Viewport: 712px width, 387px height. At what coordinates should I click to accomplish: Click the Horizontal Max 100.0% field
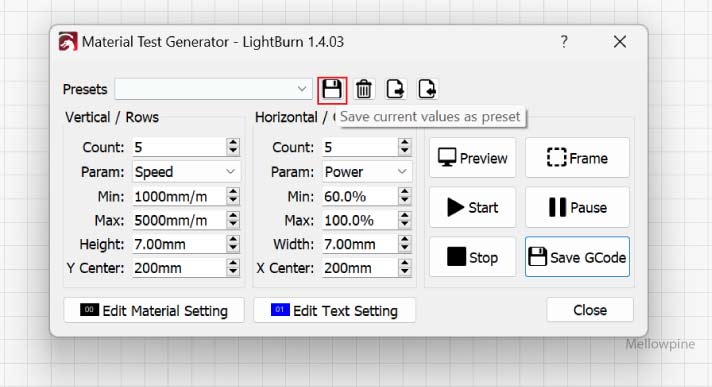(x=360, y=220)
